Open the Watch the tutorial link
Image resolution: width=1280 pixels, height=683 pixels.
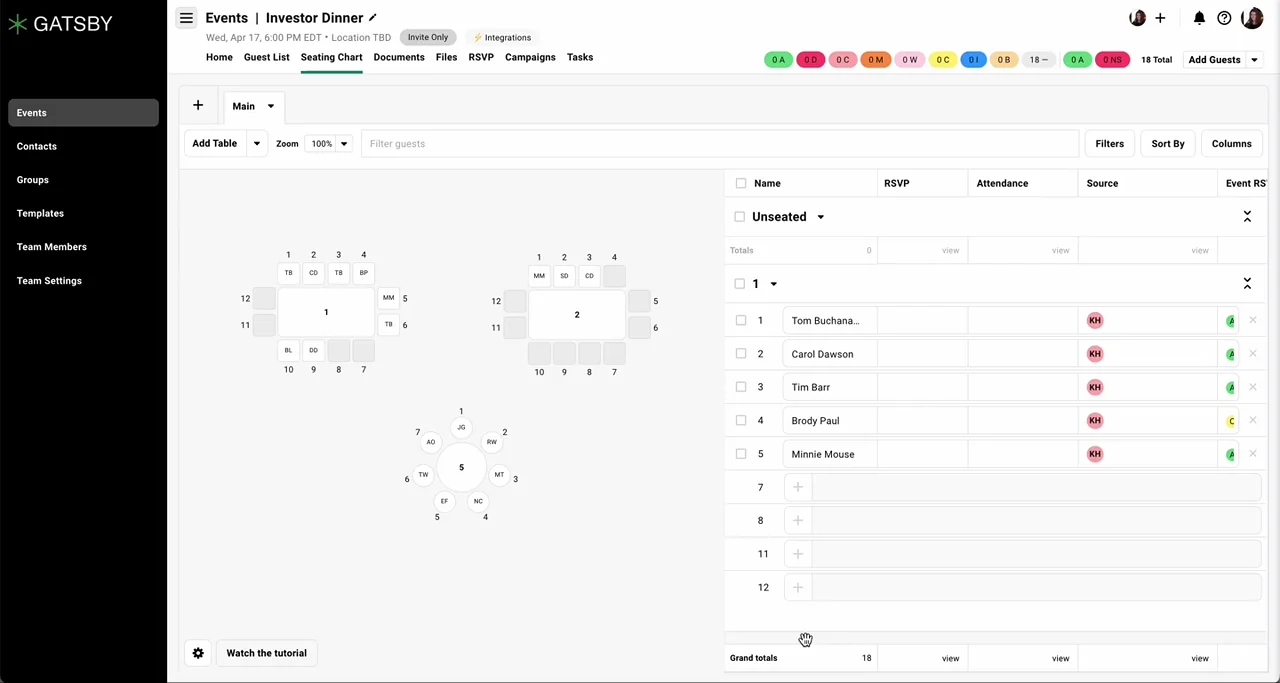(x=266, y=652)
